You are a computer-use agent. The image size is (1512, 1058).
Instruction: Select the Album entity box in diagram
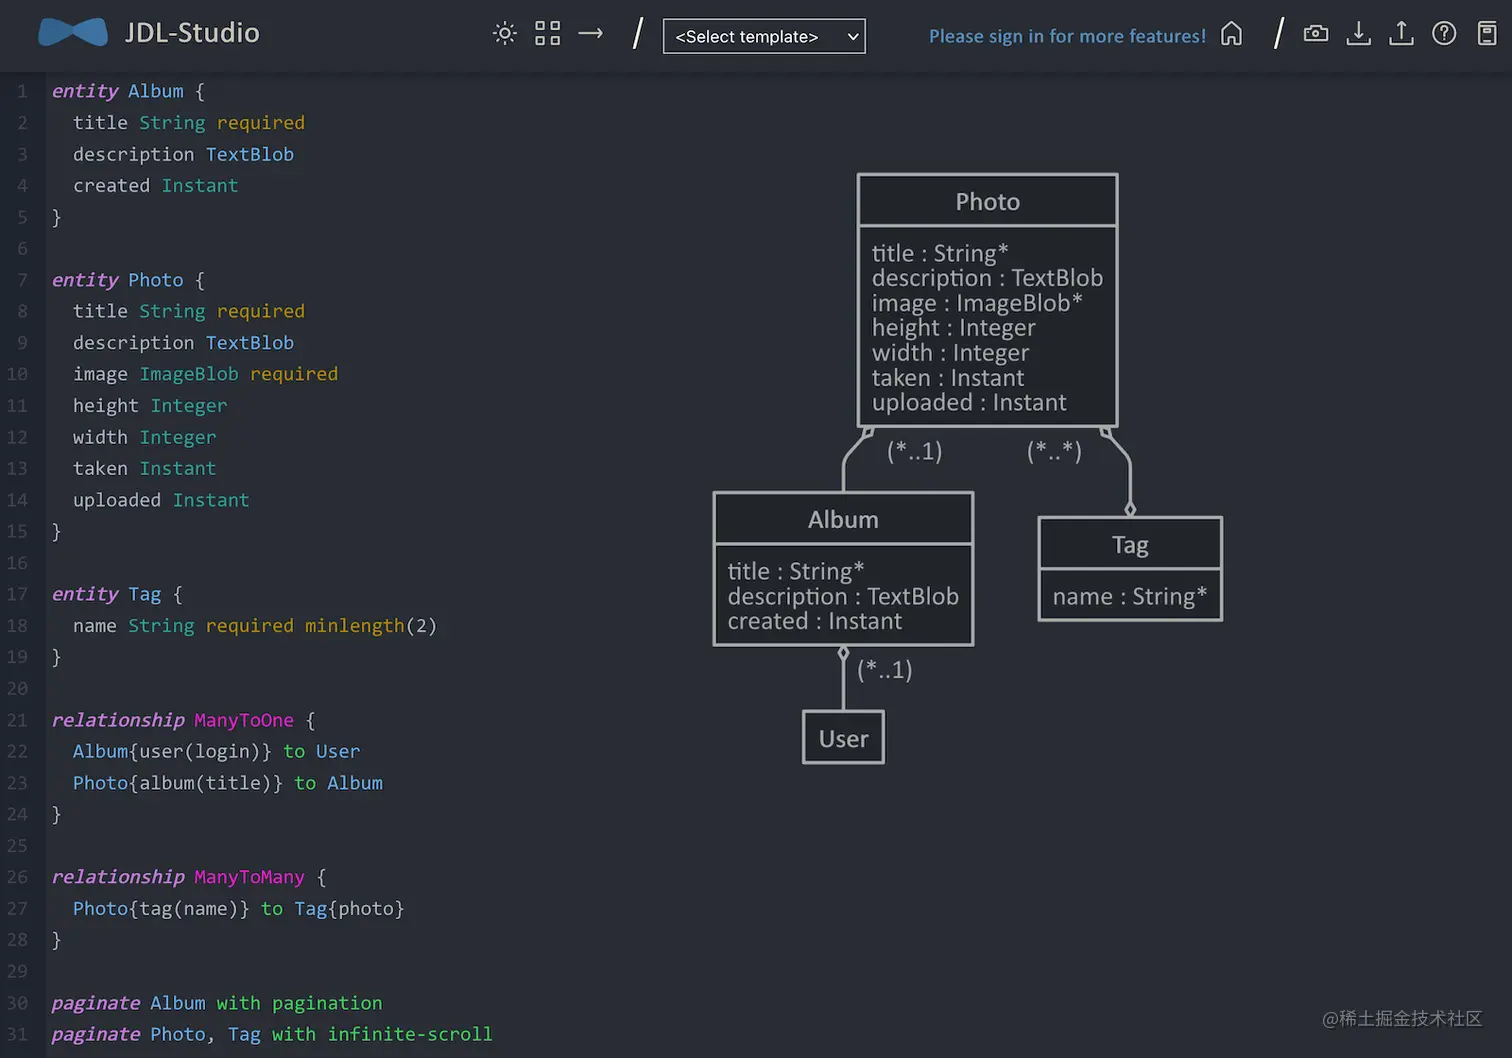pos(843,569)
